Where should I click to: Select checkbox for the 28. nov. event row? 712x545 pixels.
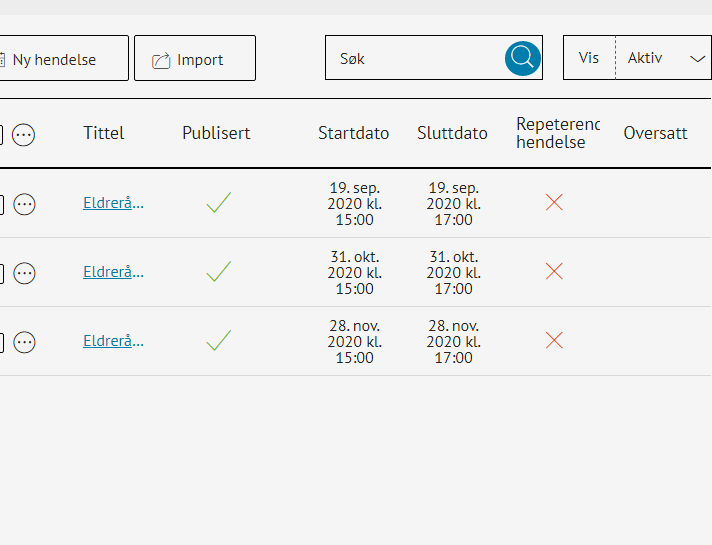click(1, 342)
